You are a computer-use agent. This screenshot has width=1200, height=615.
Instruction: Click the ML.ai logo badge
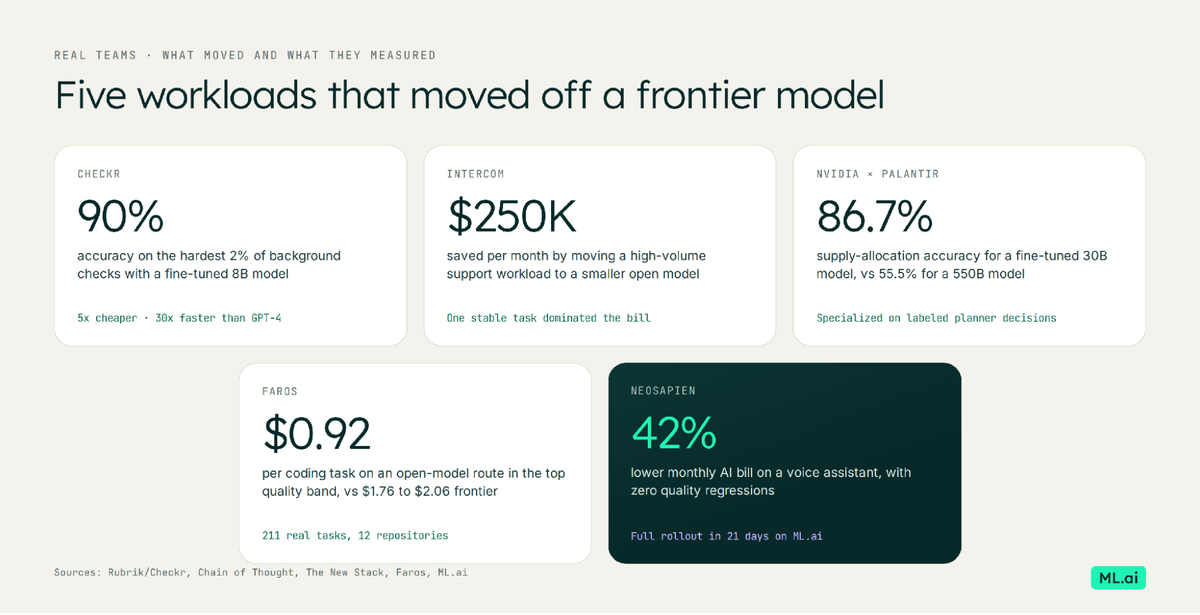point(1118,577)
